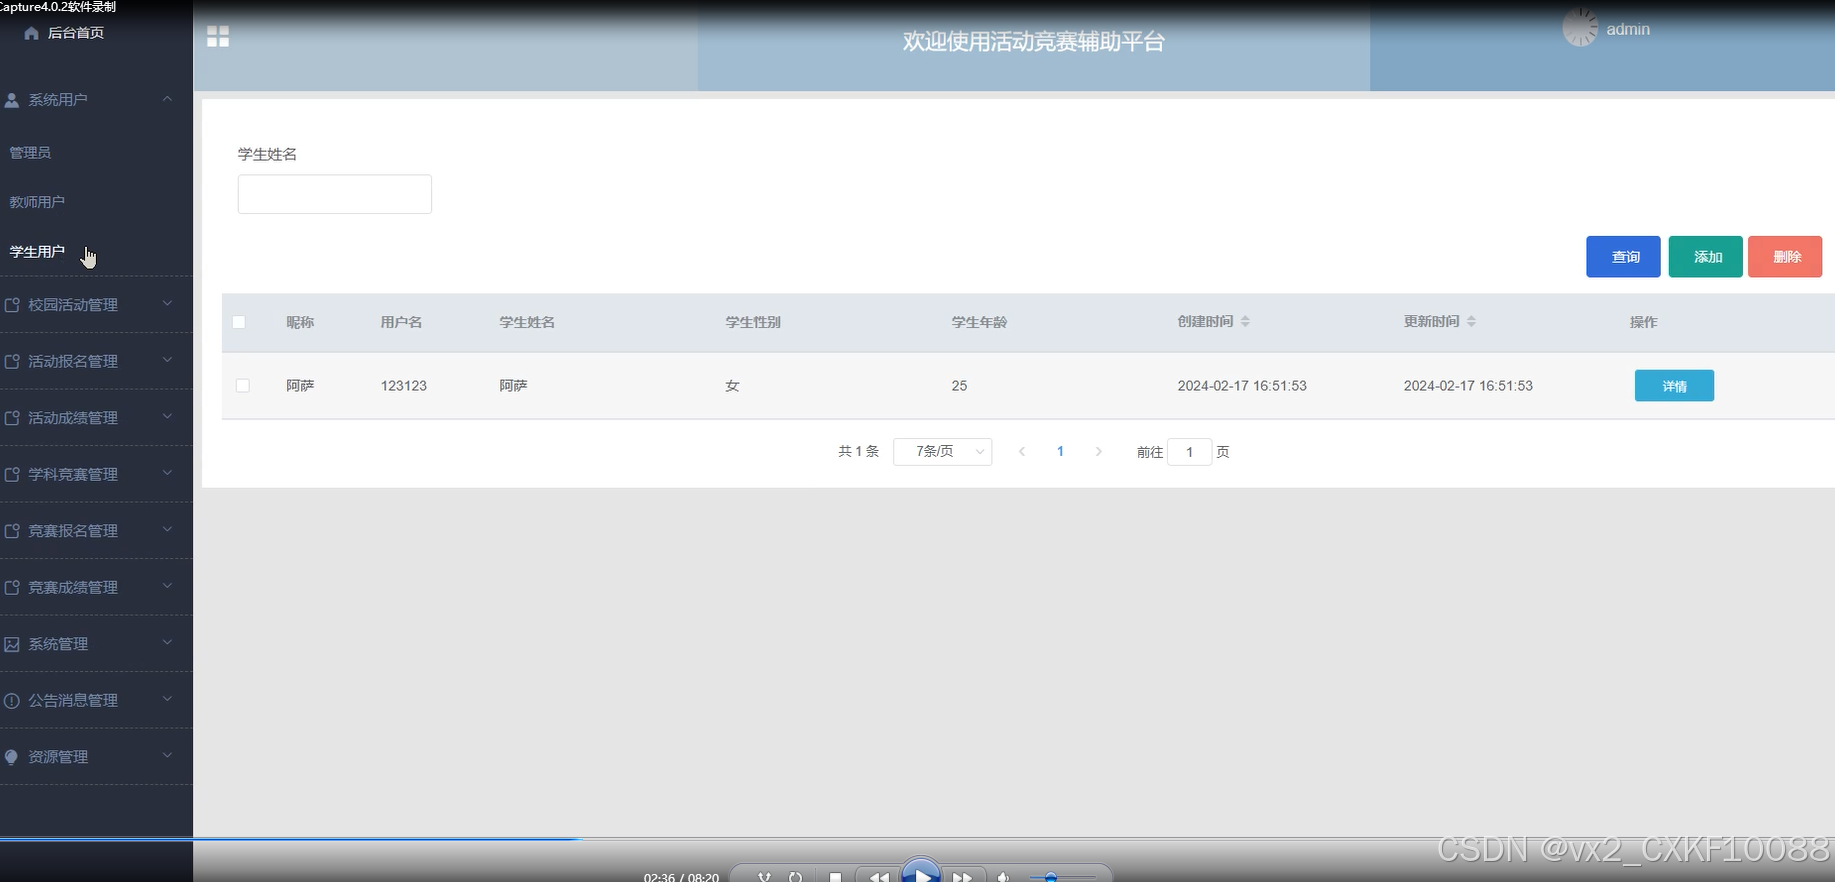1835x882 pixels.
Task: Check the checkbox for row 阿萨
Action: click(243, 385)
